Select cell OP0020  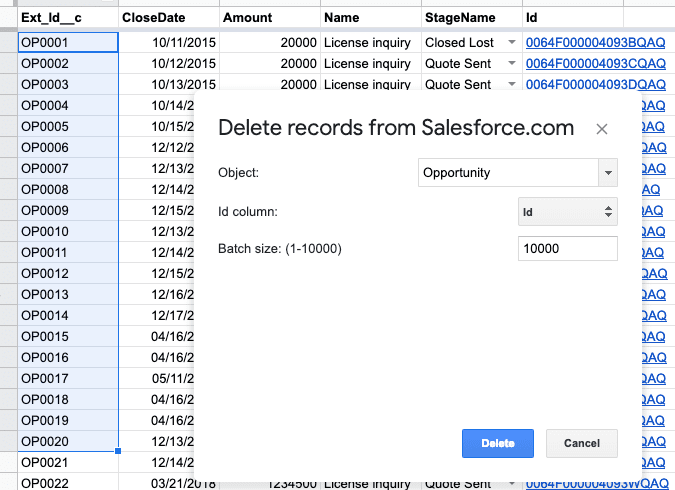tap(68, 441)
